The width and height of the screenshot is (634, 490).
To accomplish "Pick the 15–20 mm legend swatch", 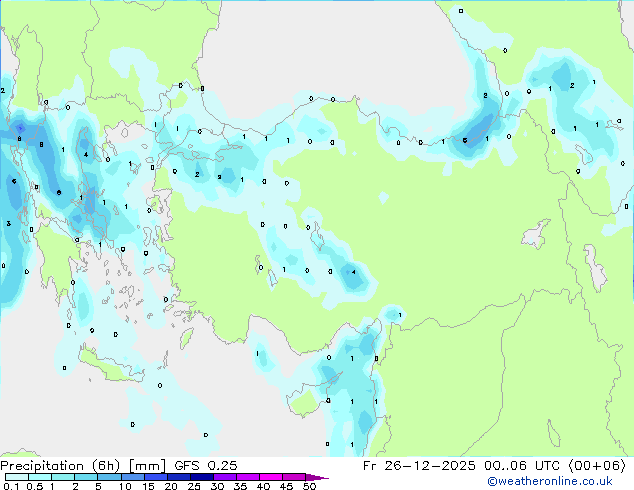I will tap(156, 477).
